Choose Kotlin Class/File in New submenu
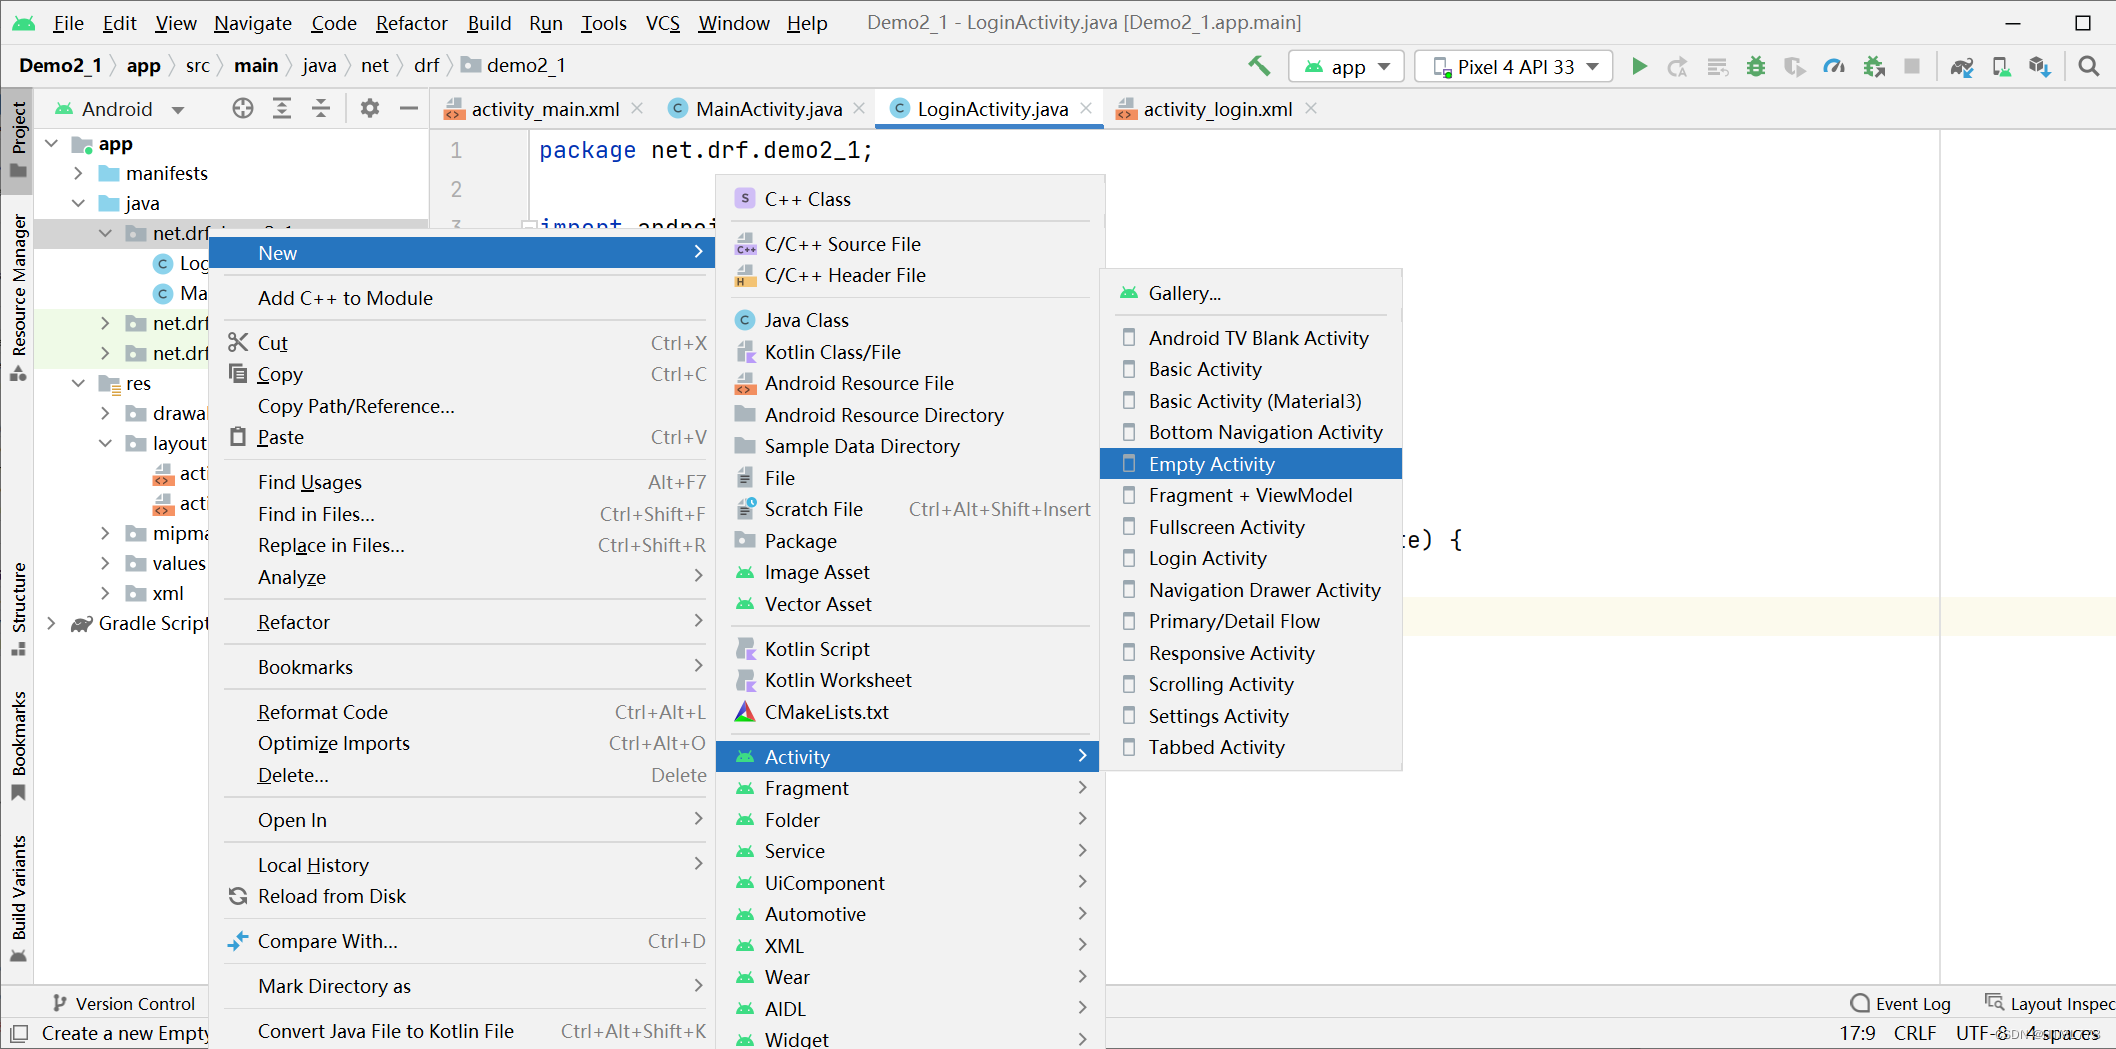Viewport: 2116px width, 1049px height. point(910,352)
